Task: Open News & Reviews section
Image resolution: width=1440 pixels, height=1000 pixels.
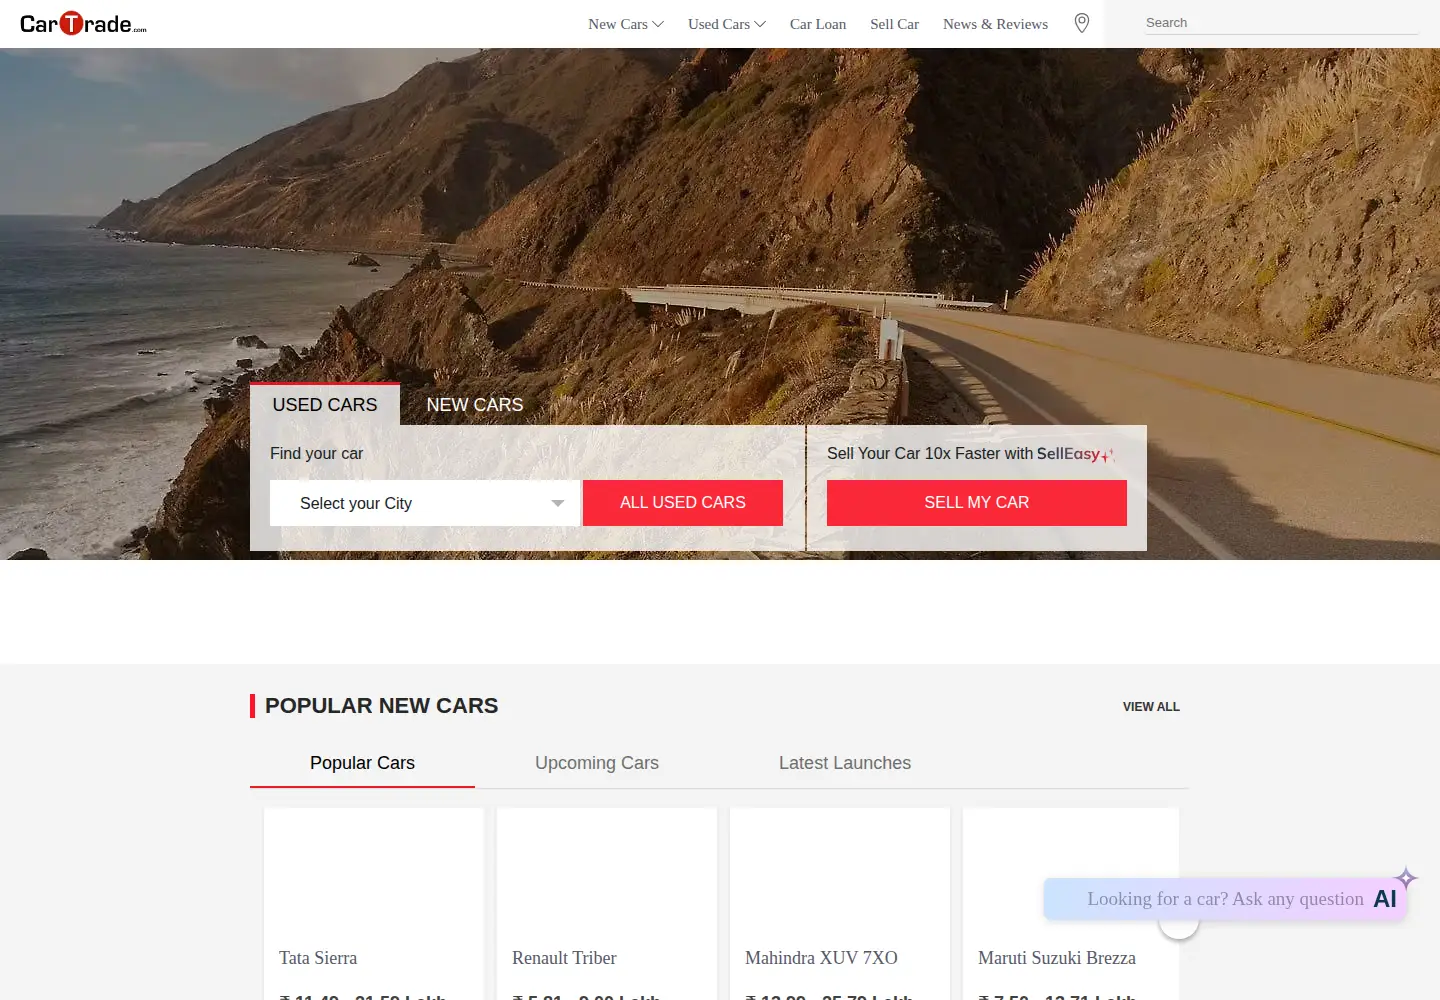Action: (995, 24)
